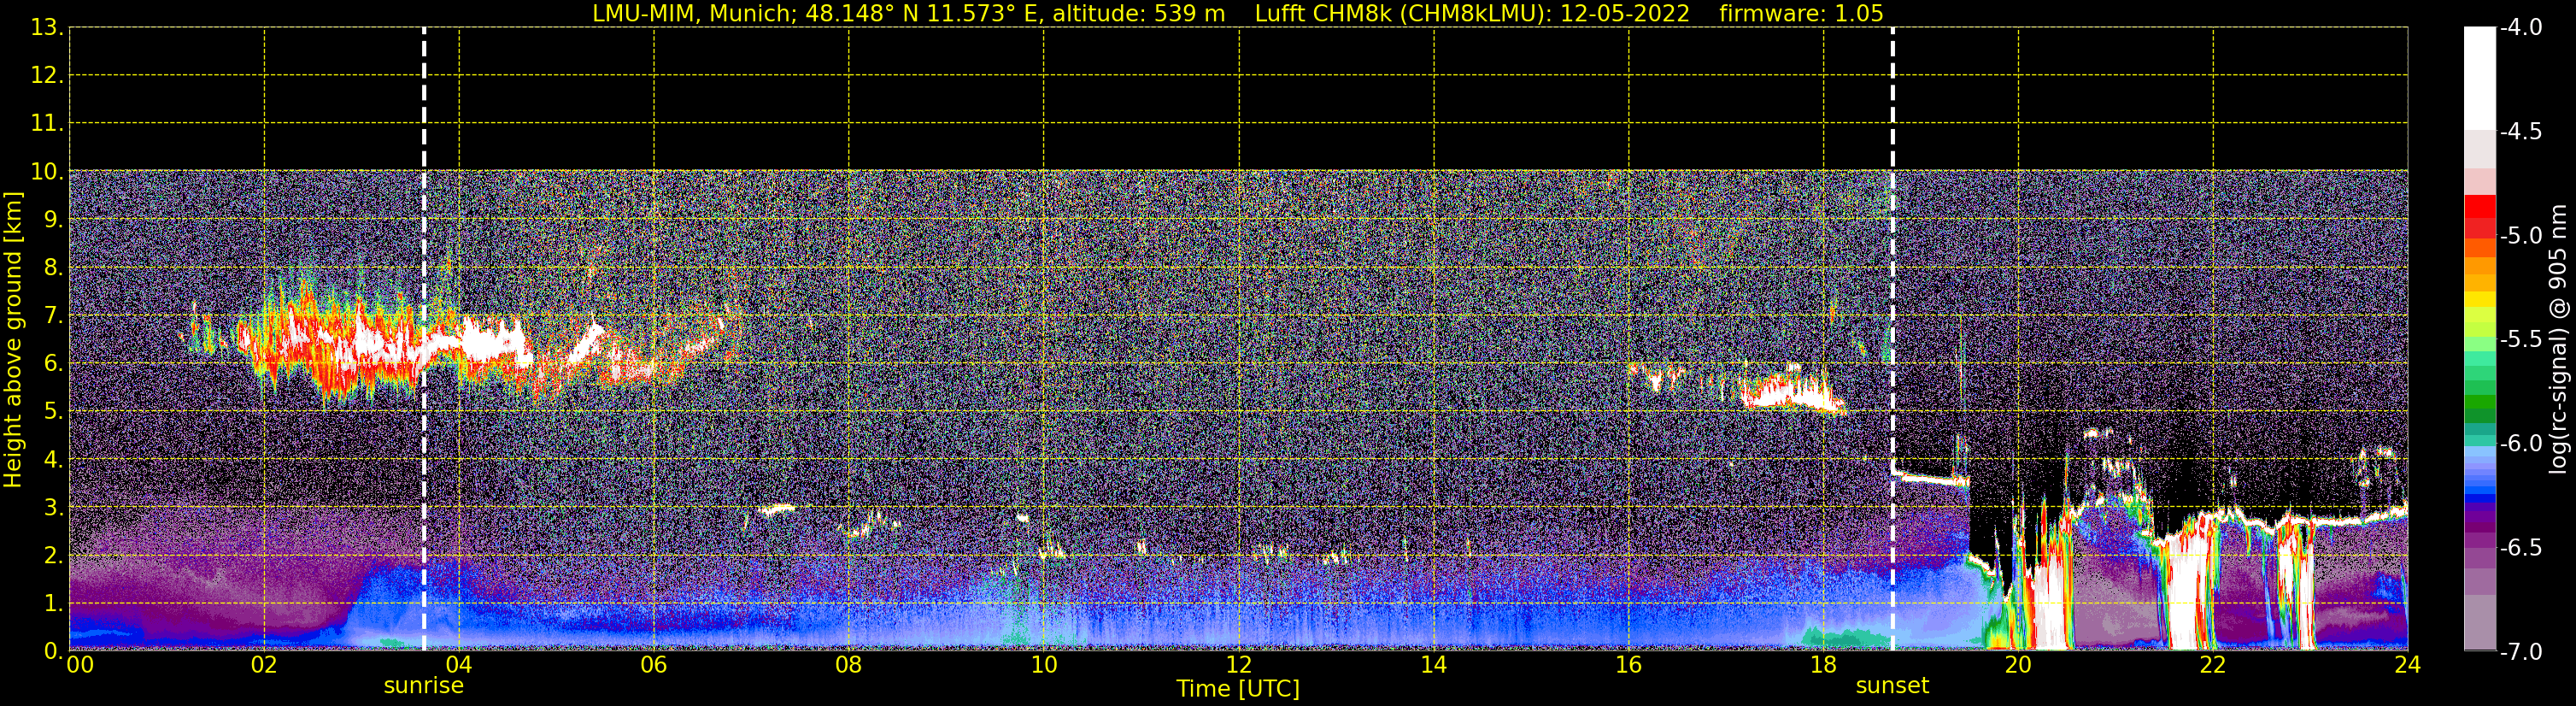Click the 04 tick on the time axis
The height and width of the screenshot is (706, 2576).
coord(459,665)
